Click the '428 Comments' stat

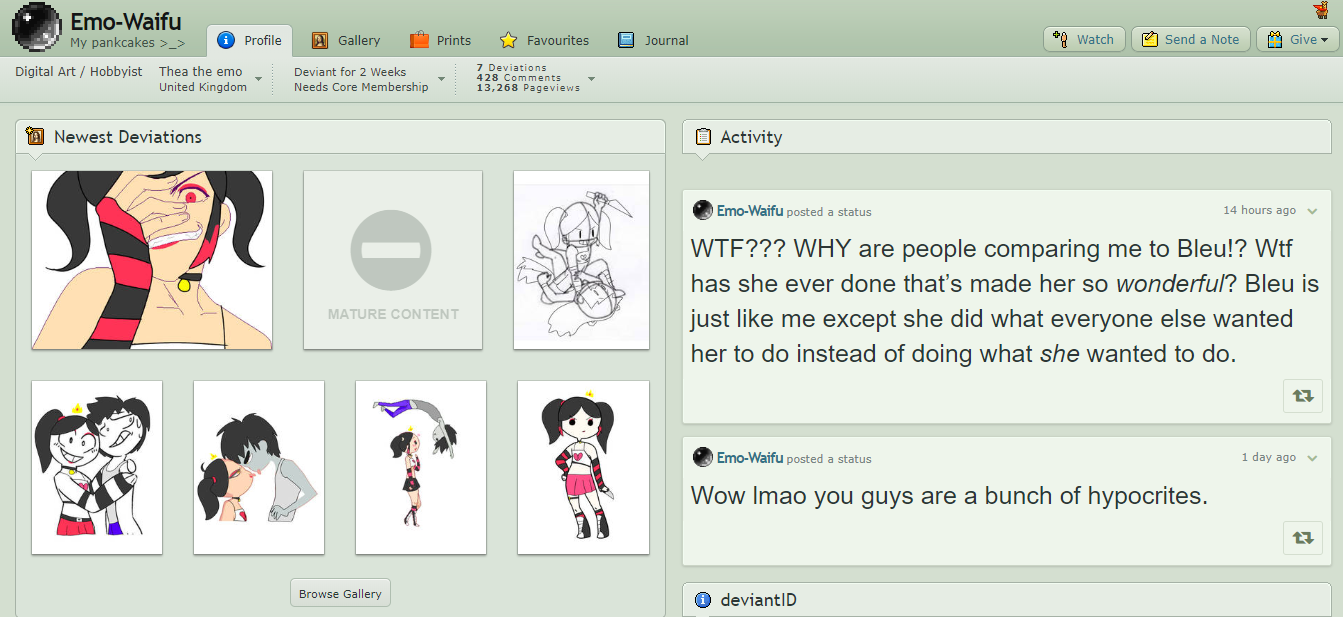click(x=518, y=78)
